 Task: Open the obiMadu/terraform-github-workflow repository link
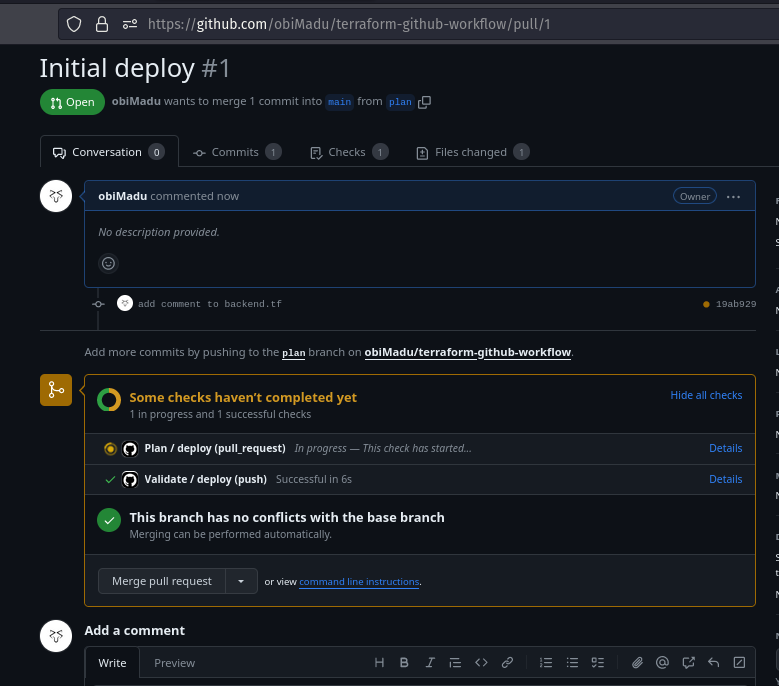click(467, 352)
